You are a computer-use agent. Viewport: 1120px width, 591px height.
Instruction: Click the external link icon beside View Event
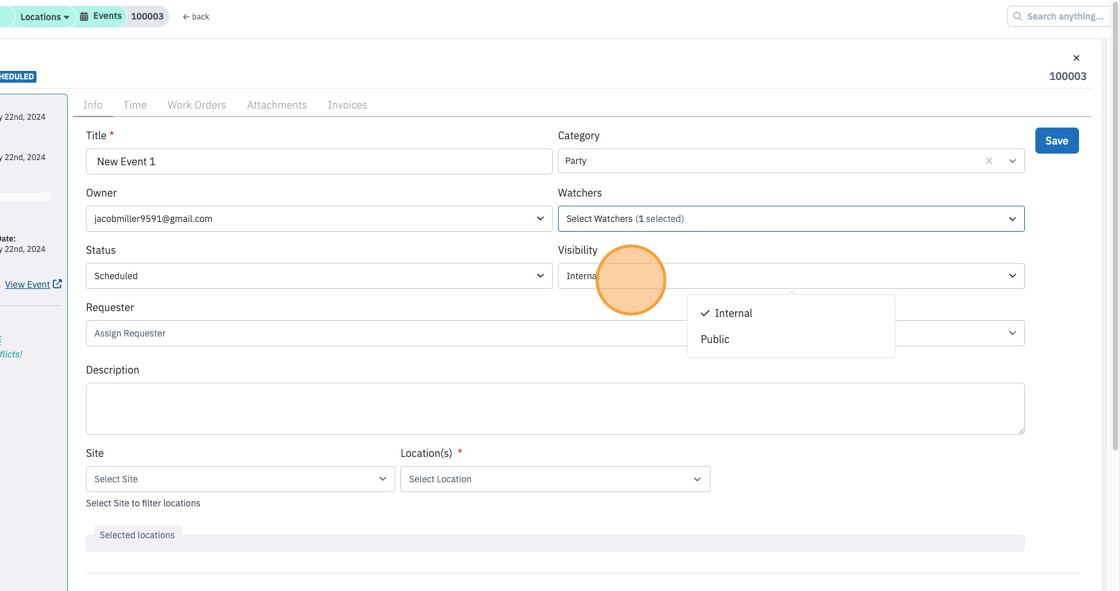[x=57, y=284]
